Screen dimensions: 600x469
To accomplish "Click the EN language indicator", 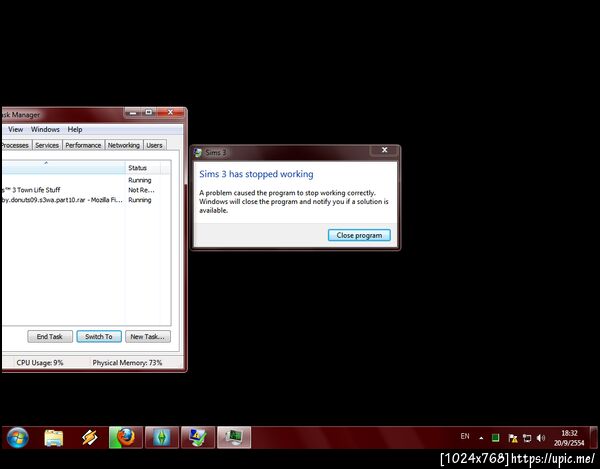I will click(465, 436).
